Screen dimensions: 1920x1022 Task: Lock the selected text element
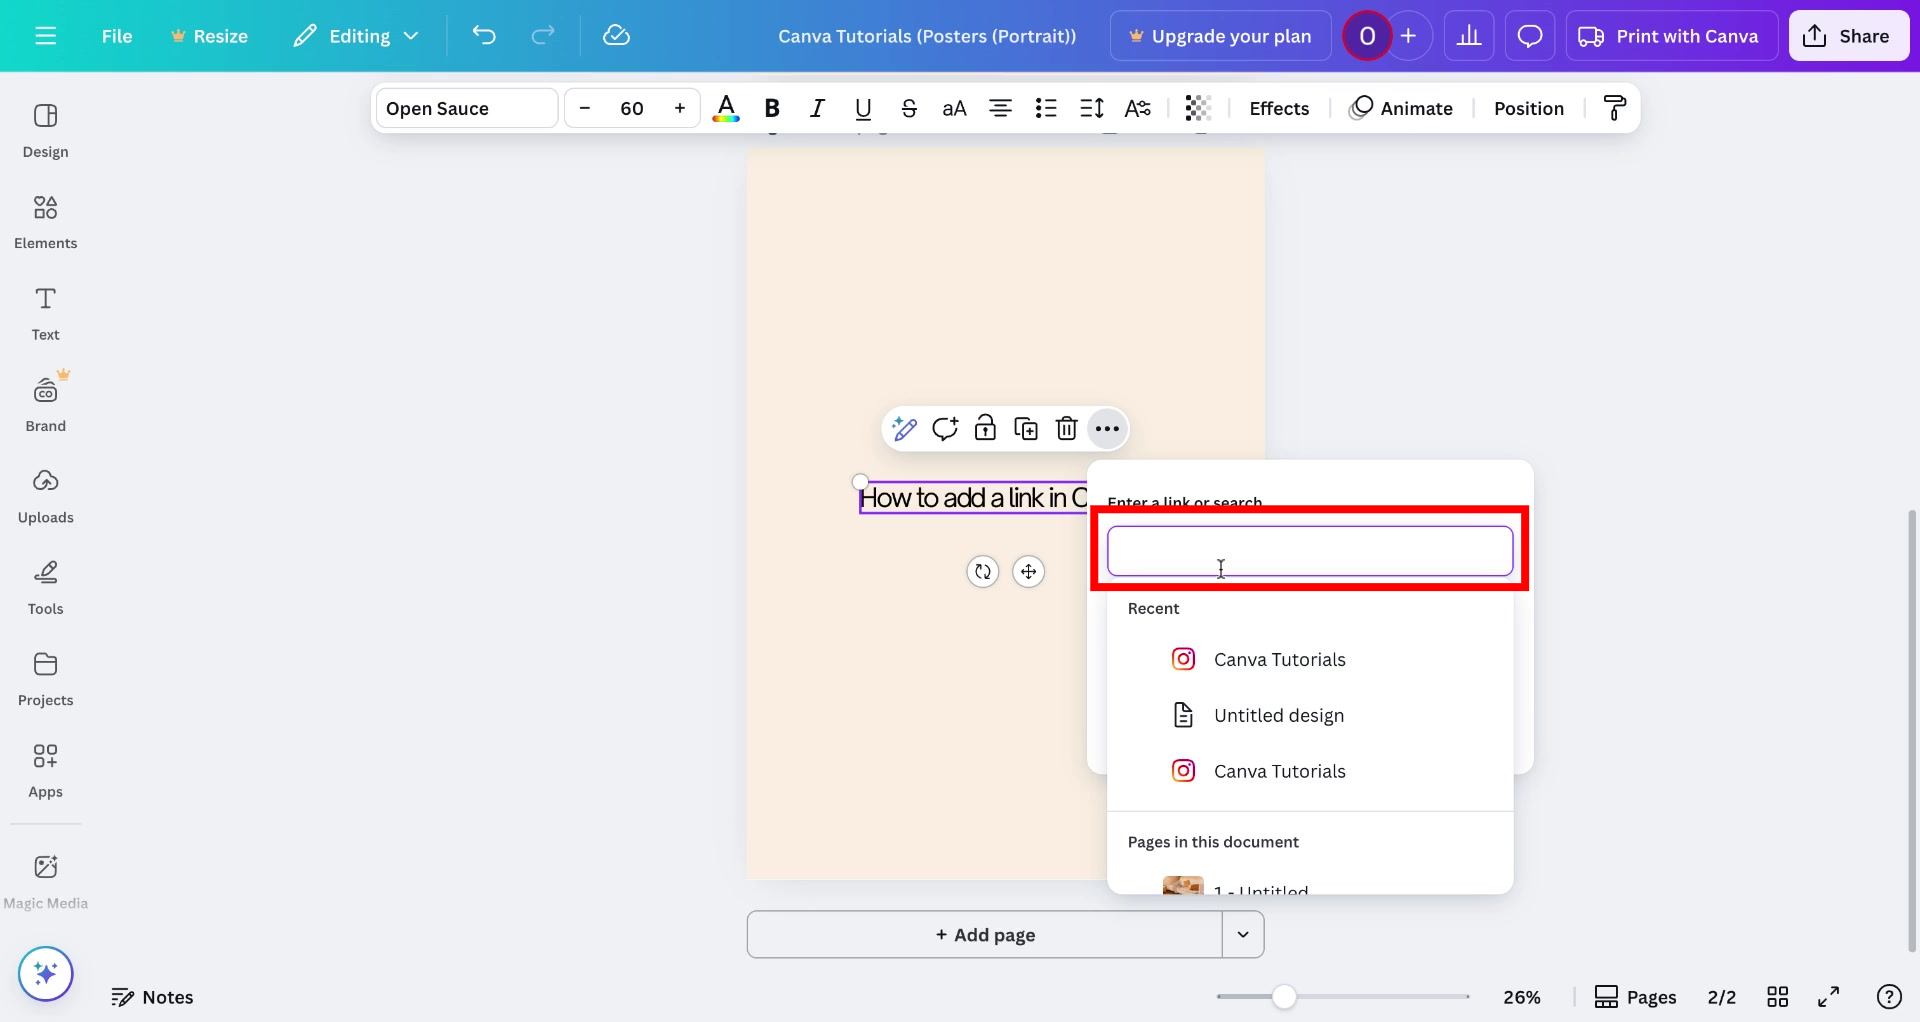coord(986,428)
